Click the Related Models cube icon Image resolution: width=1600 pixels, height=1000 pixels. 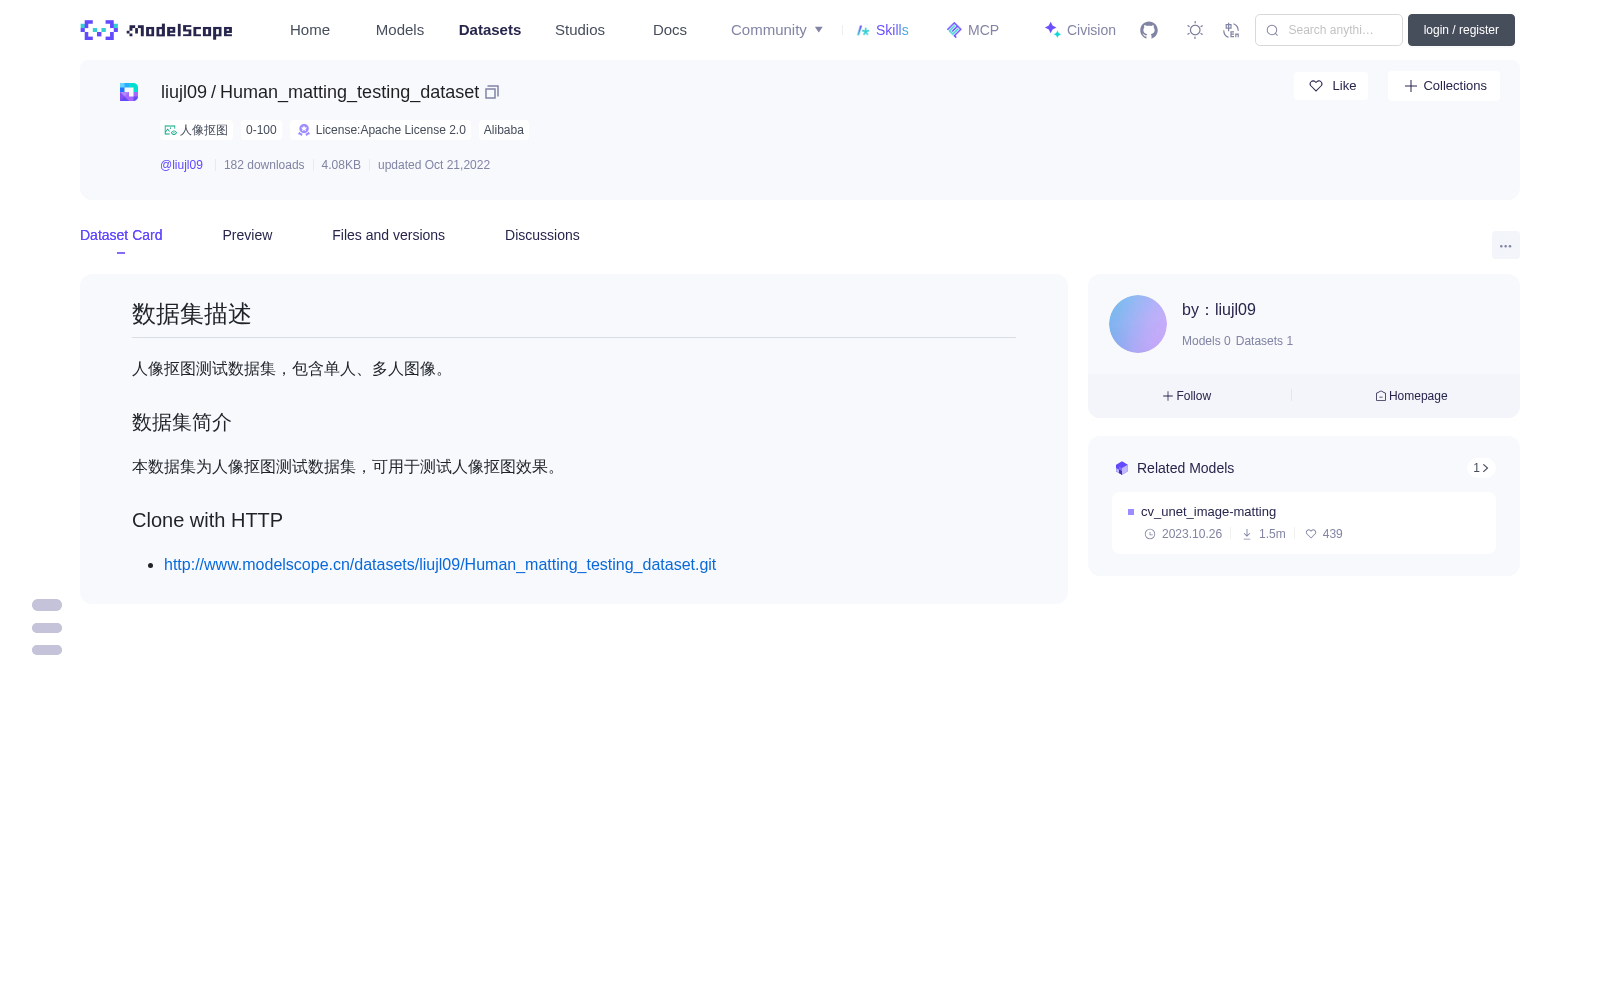coord(1122,468)
